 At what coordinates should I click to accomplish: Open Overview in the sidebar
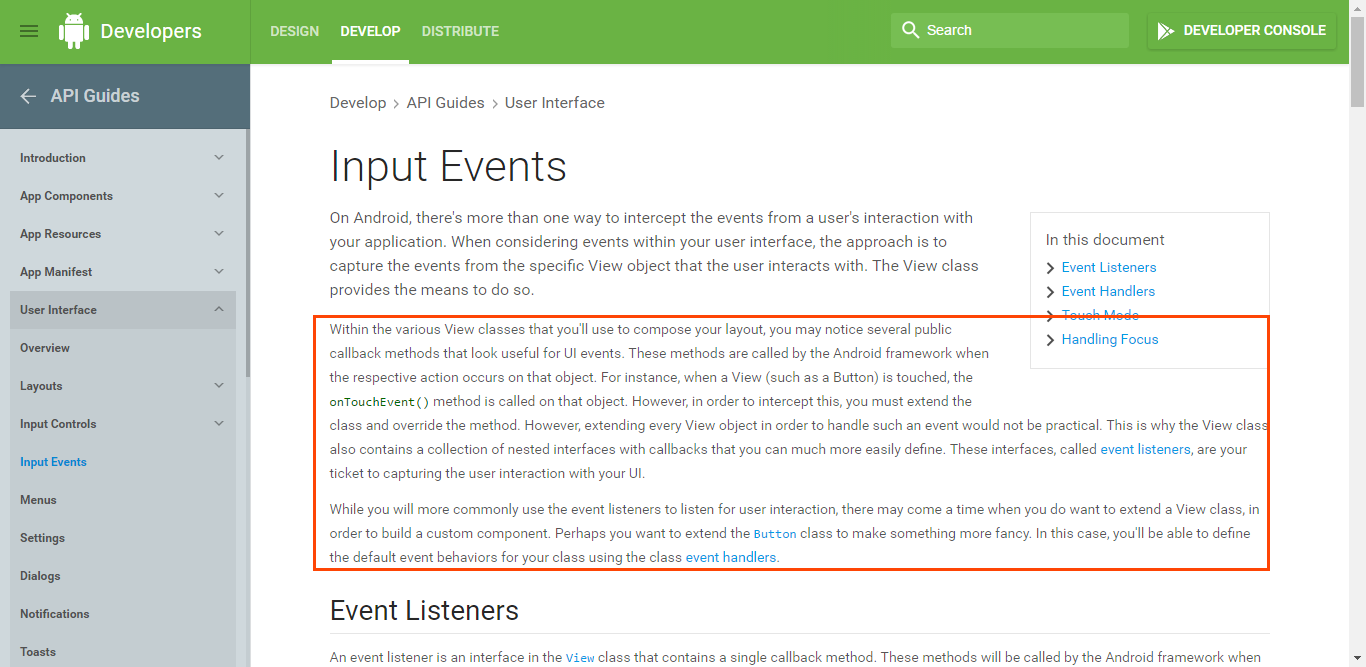(x=45, y=348)
